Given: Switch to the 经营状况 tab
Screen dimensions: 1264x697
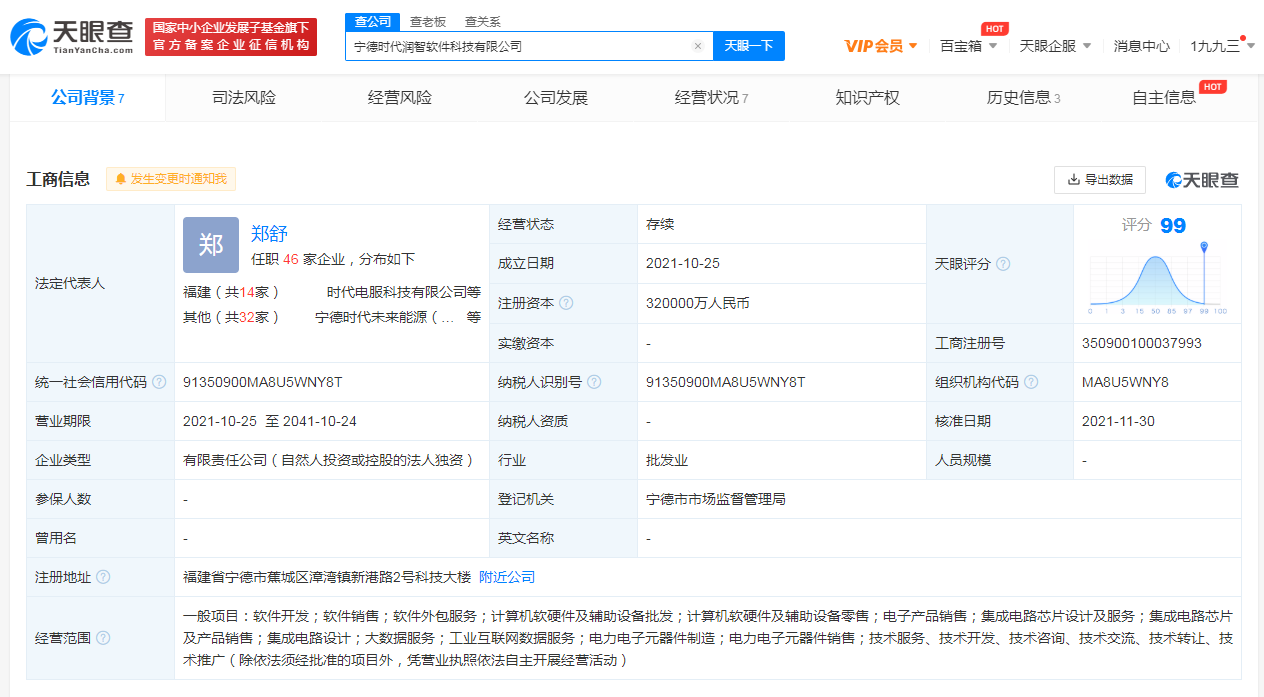Looking at the screenshot, I should coord(712,98).
